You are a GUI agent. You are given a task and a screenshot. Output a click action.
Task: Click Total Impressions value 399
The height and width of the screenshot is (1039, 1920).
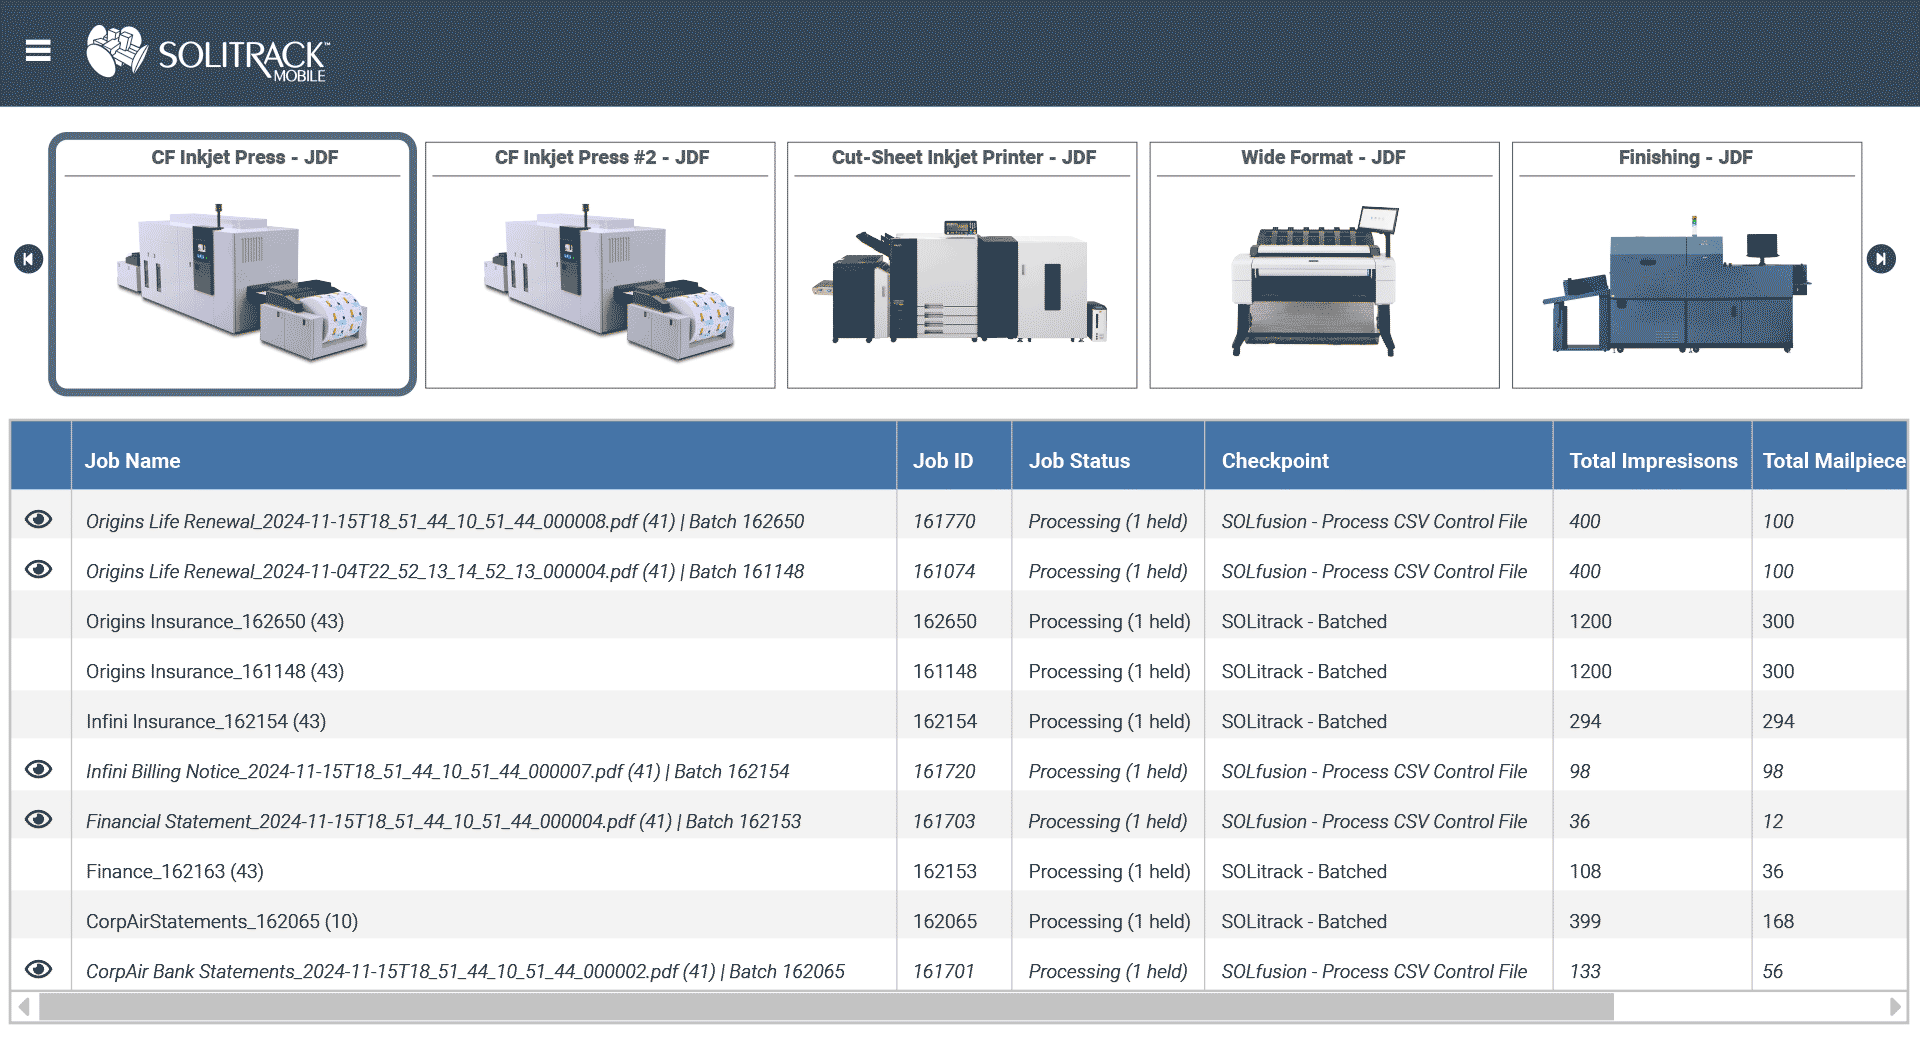click(1585, 921)
